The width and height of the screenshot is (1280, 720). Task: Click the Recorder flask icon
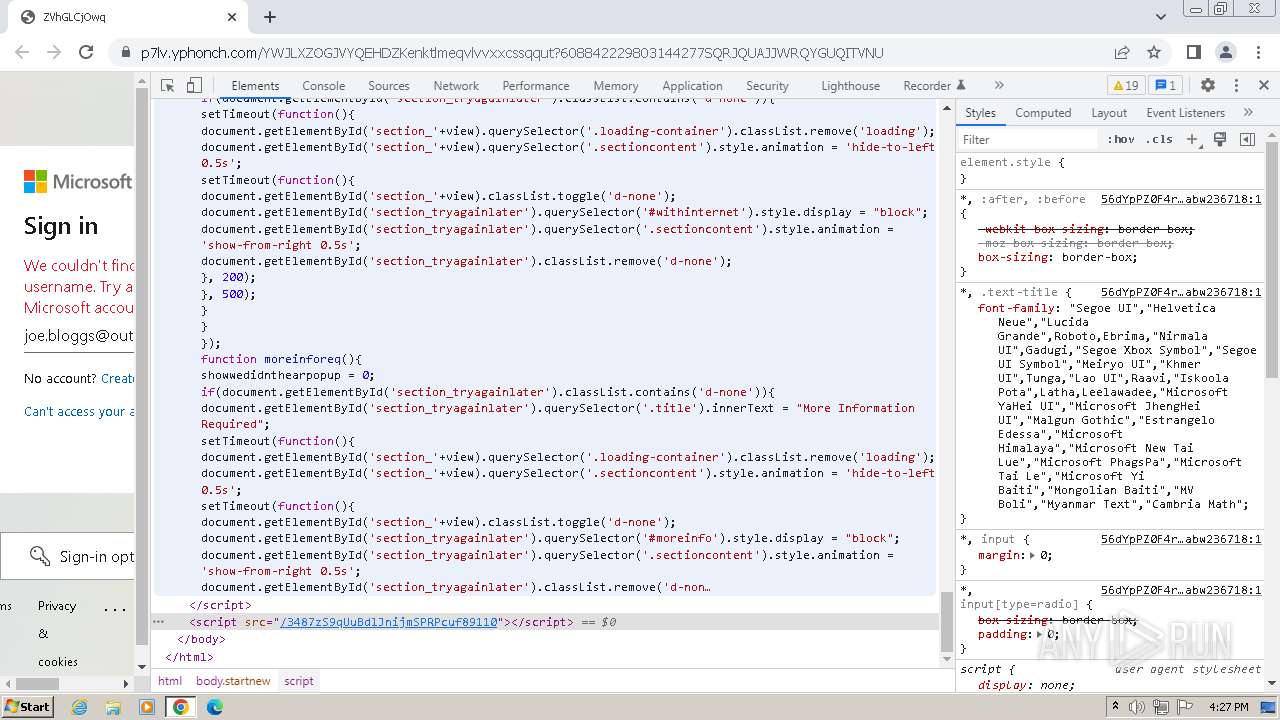961,86
